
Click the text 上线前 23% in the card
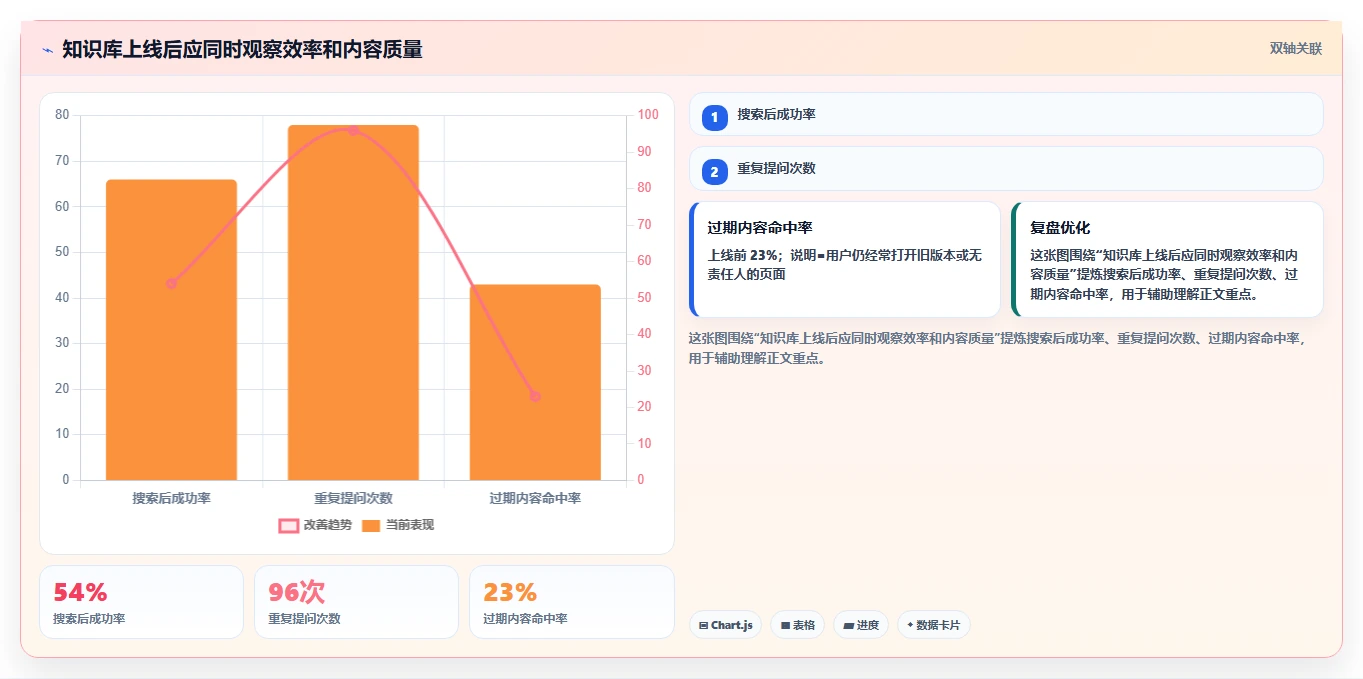[x=743, y=255]
